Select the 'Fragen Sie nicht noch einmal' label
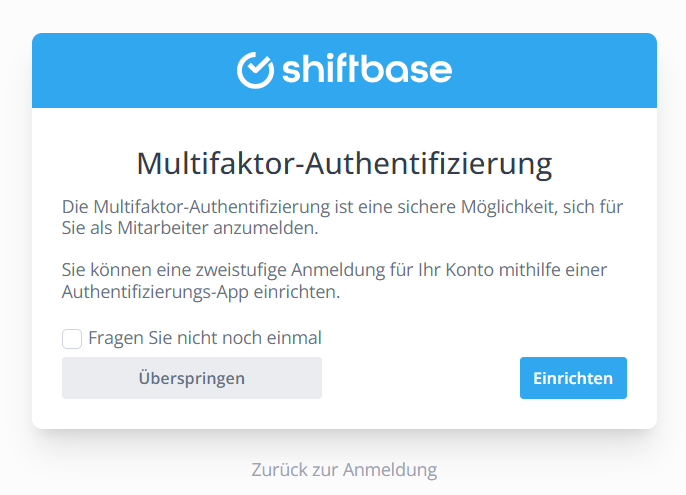Viewport: 686px width, 495px height. click(x=205, y=338)
